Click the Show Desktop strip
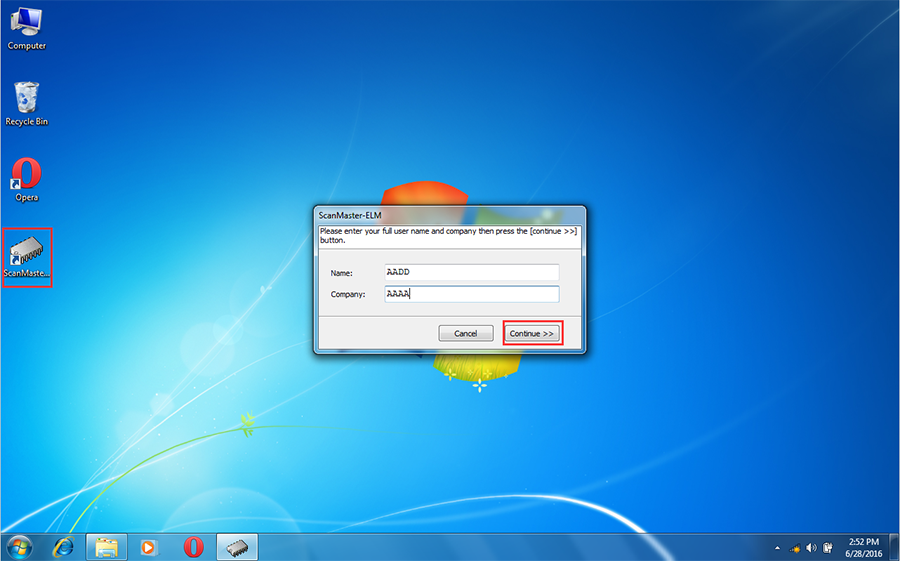Viewport: 900px width, 561px height. click(x=895, y=547)
